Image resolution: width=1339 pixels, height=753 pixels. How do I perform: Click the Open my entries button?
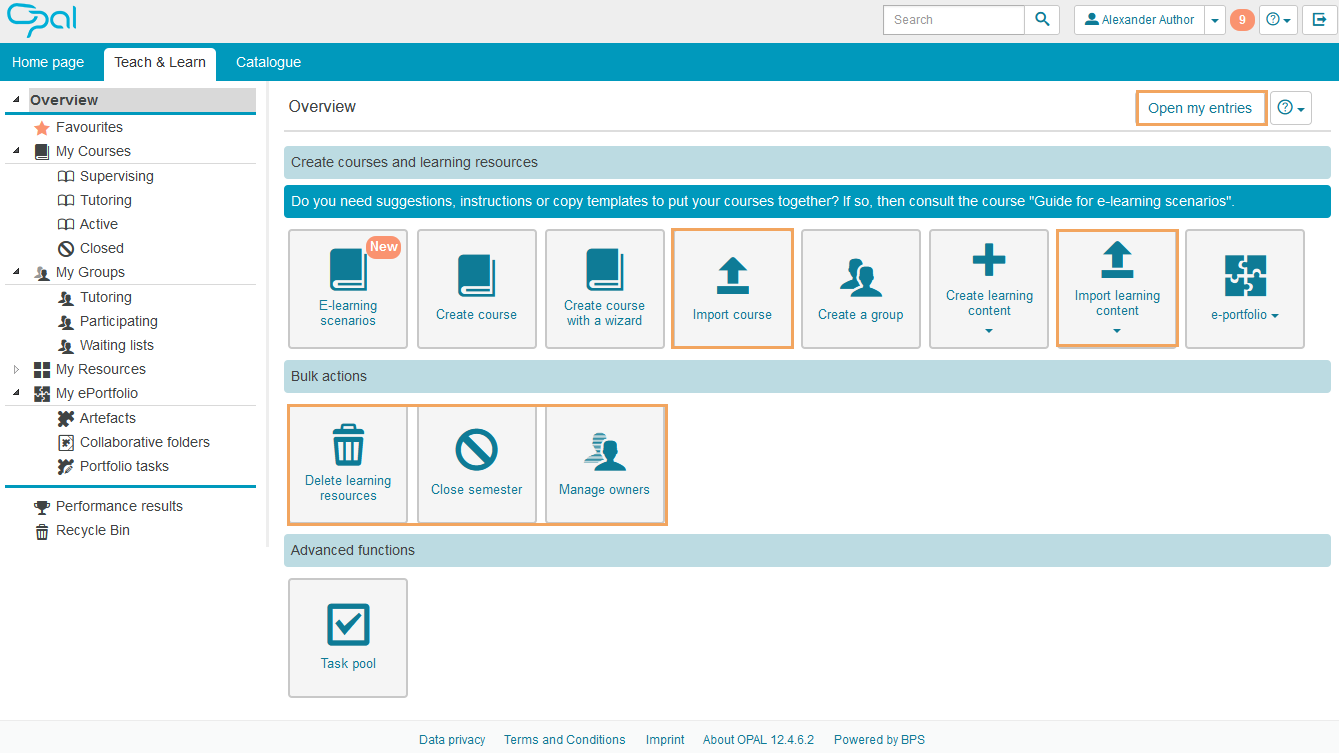pos(1200,108)
